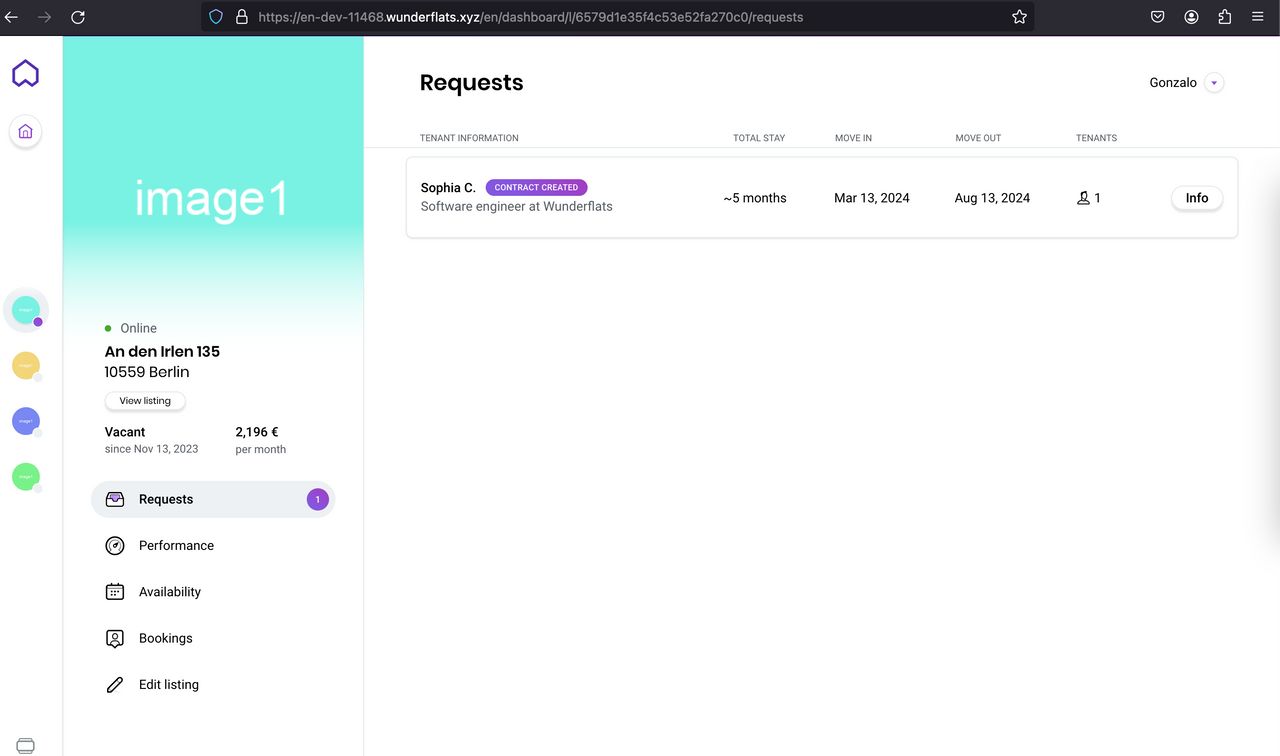Screen dimensions: 1280x756
Task: Click the View listing button
Action: click(x=145, y=401)
